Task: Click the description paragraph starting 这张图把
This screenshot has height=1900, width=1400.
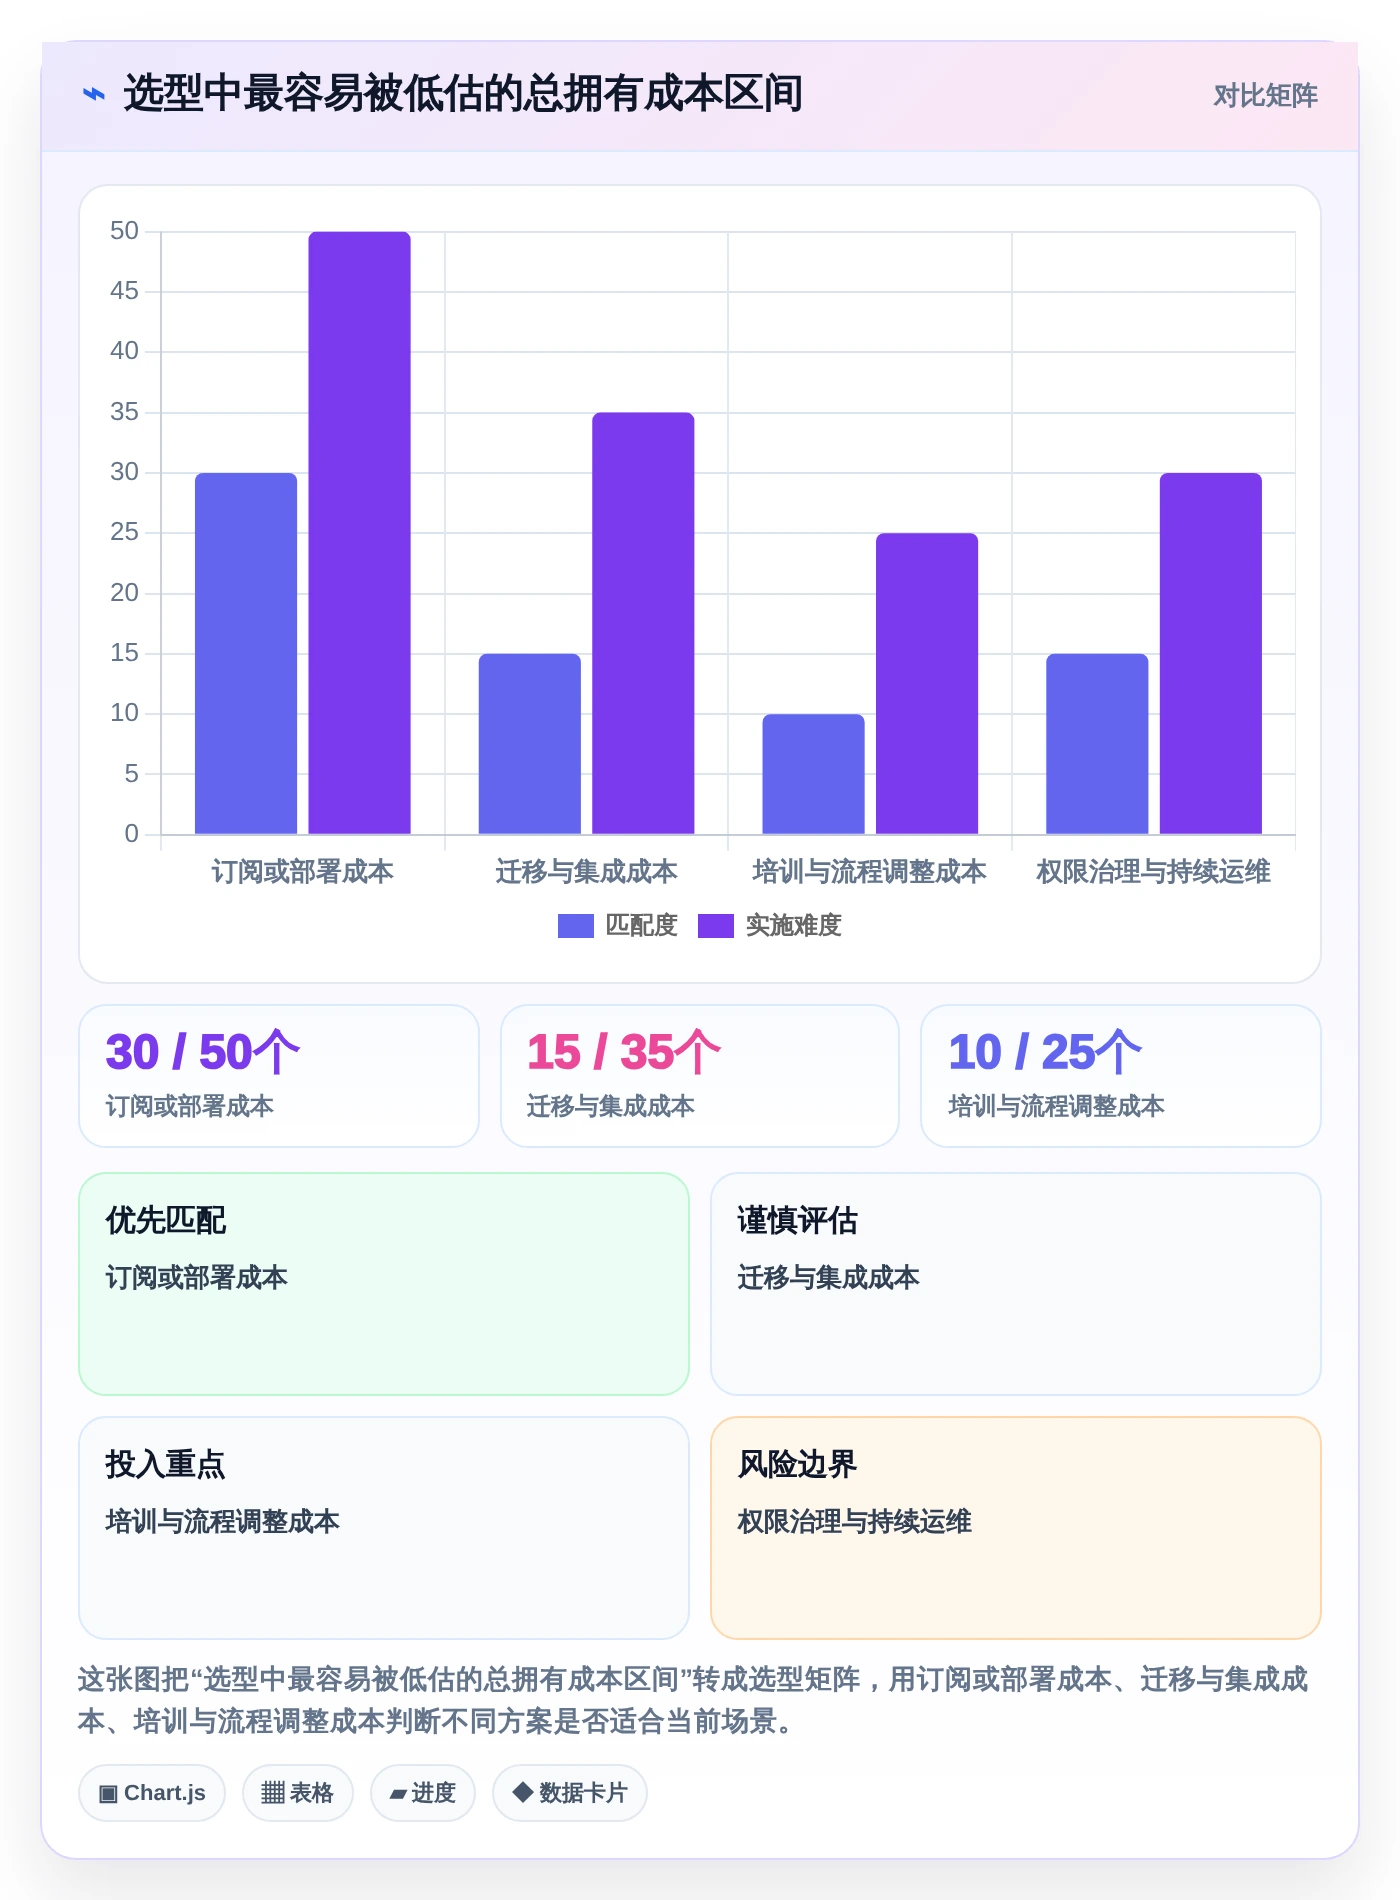Action: (693, 1700)
